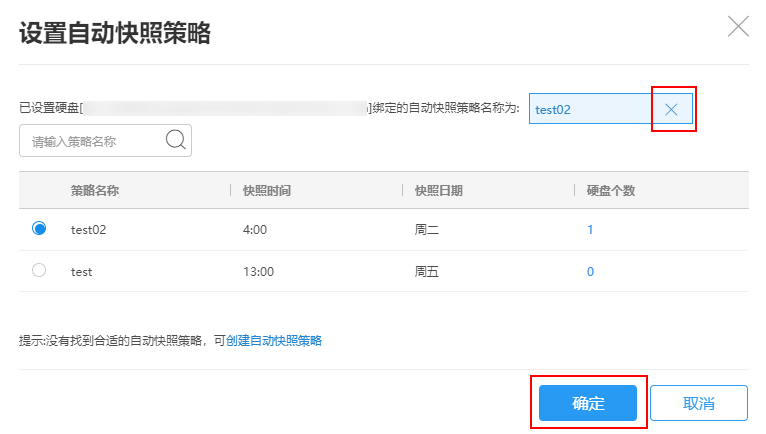Cancel with the 取消 button
Viewport: 766px width, 434px height.
click(x=699, y=403)
